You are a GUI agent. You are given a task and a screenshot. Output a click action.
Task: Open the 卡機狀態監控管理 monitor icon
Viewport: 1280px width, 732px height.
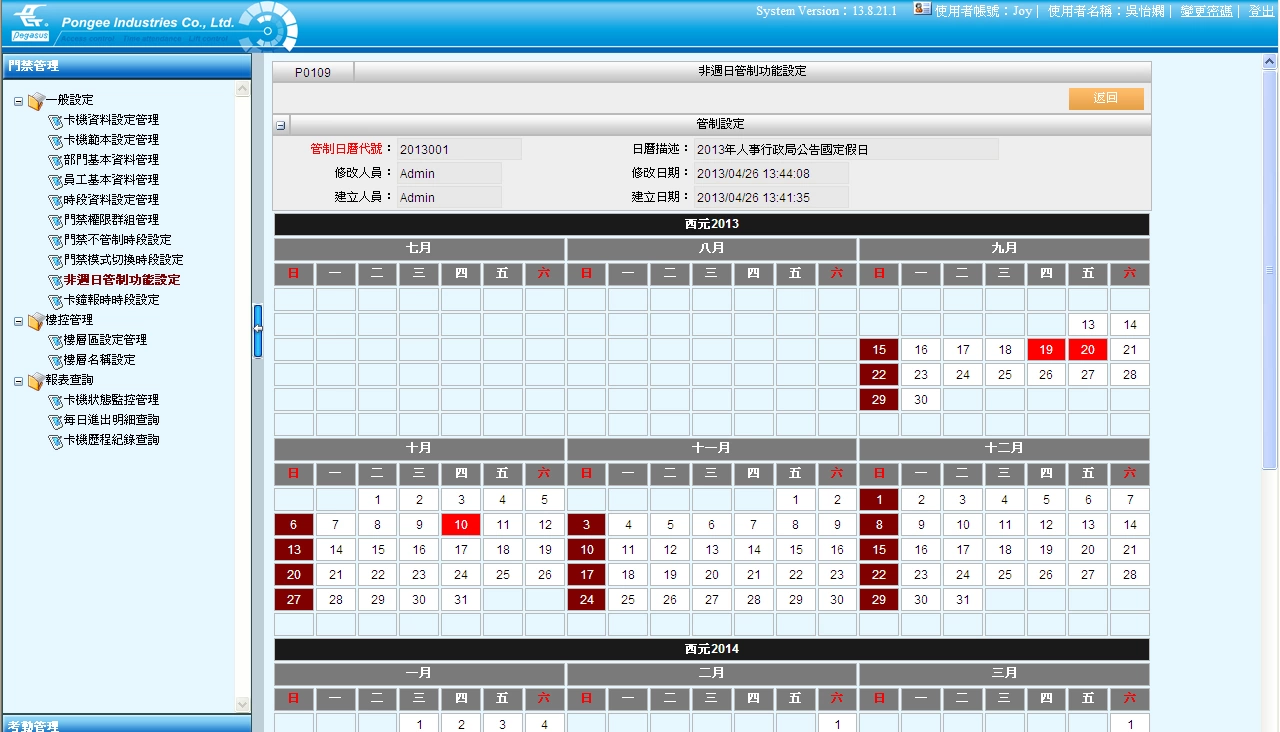click(x=57, y=399)
